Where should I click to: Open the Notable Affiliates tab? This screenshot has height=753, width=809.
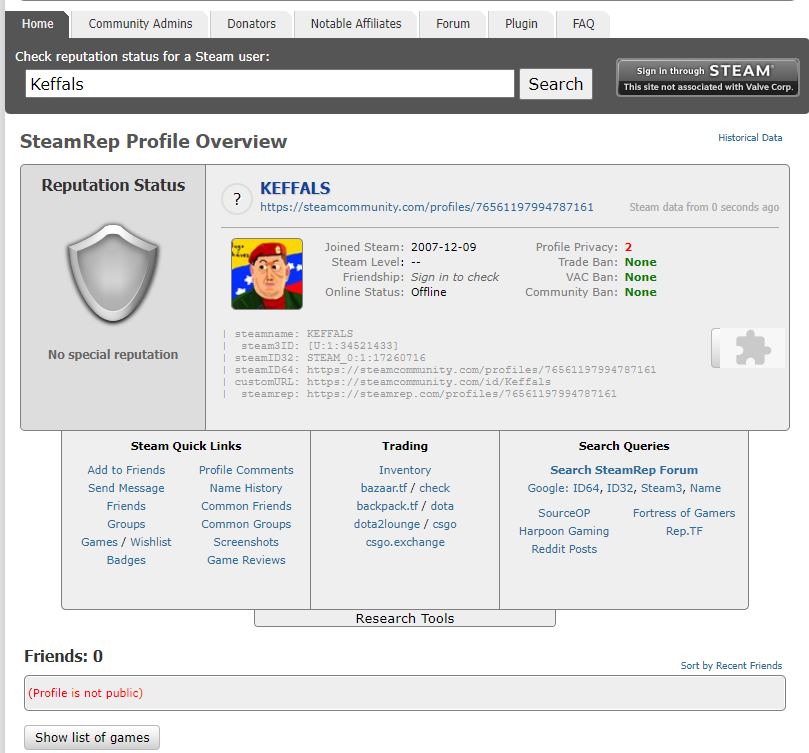356,24
